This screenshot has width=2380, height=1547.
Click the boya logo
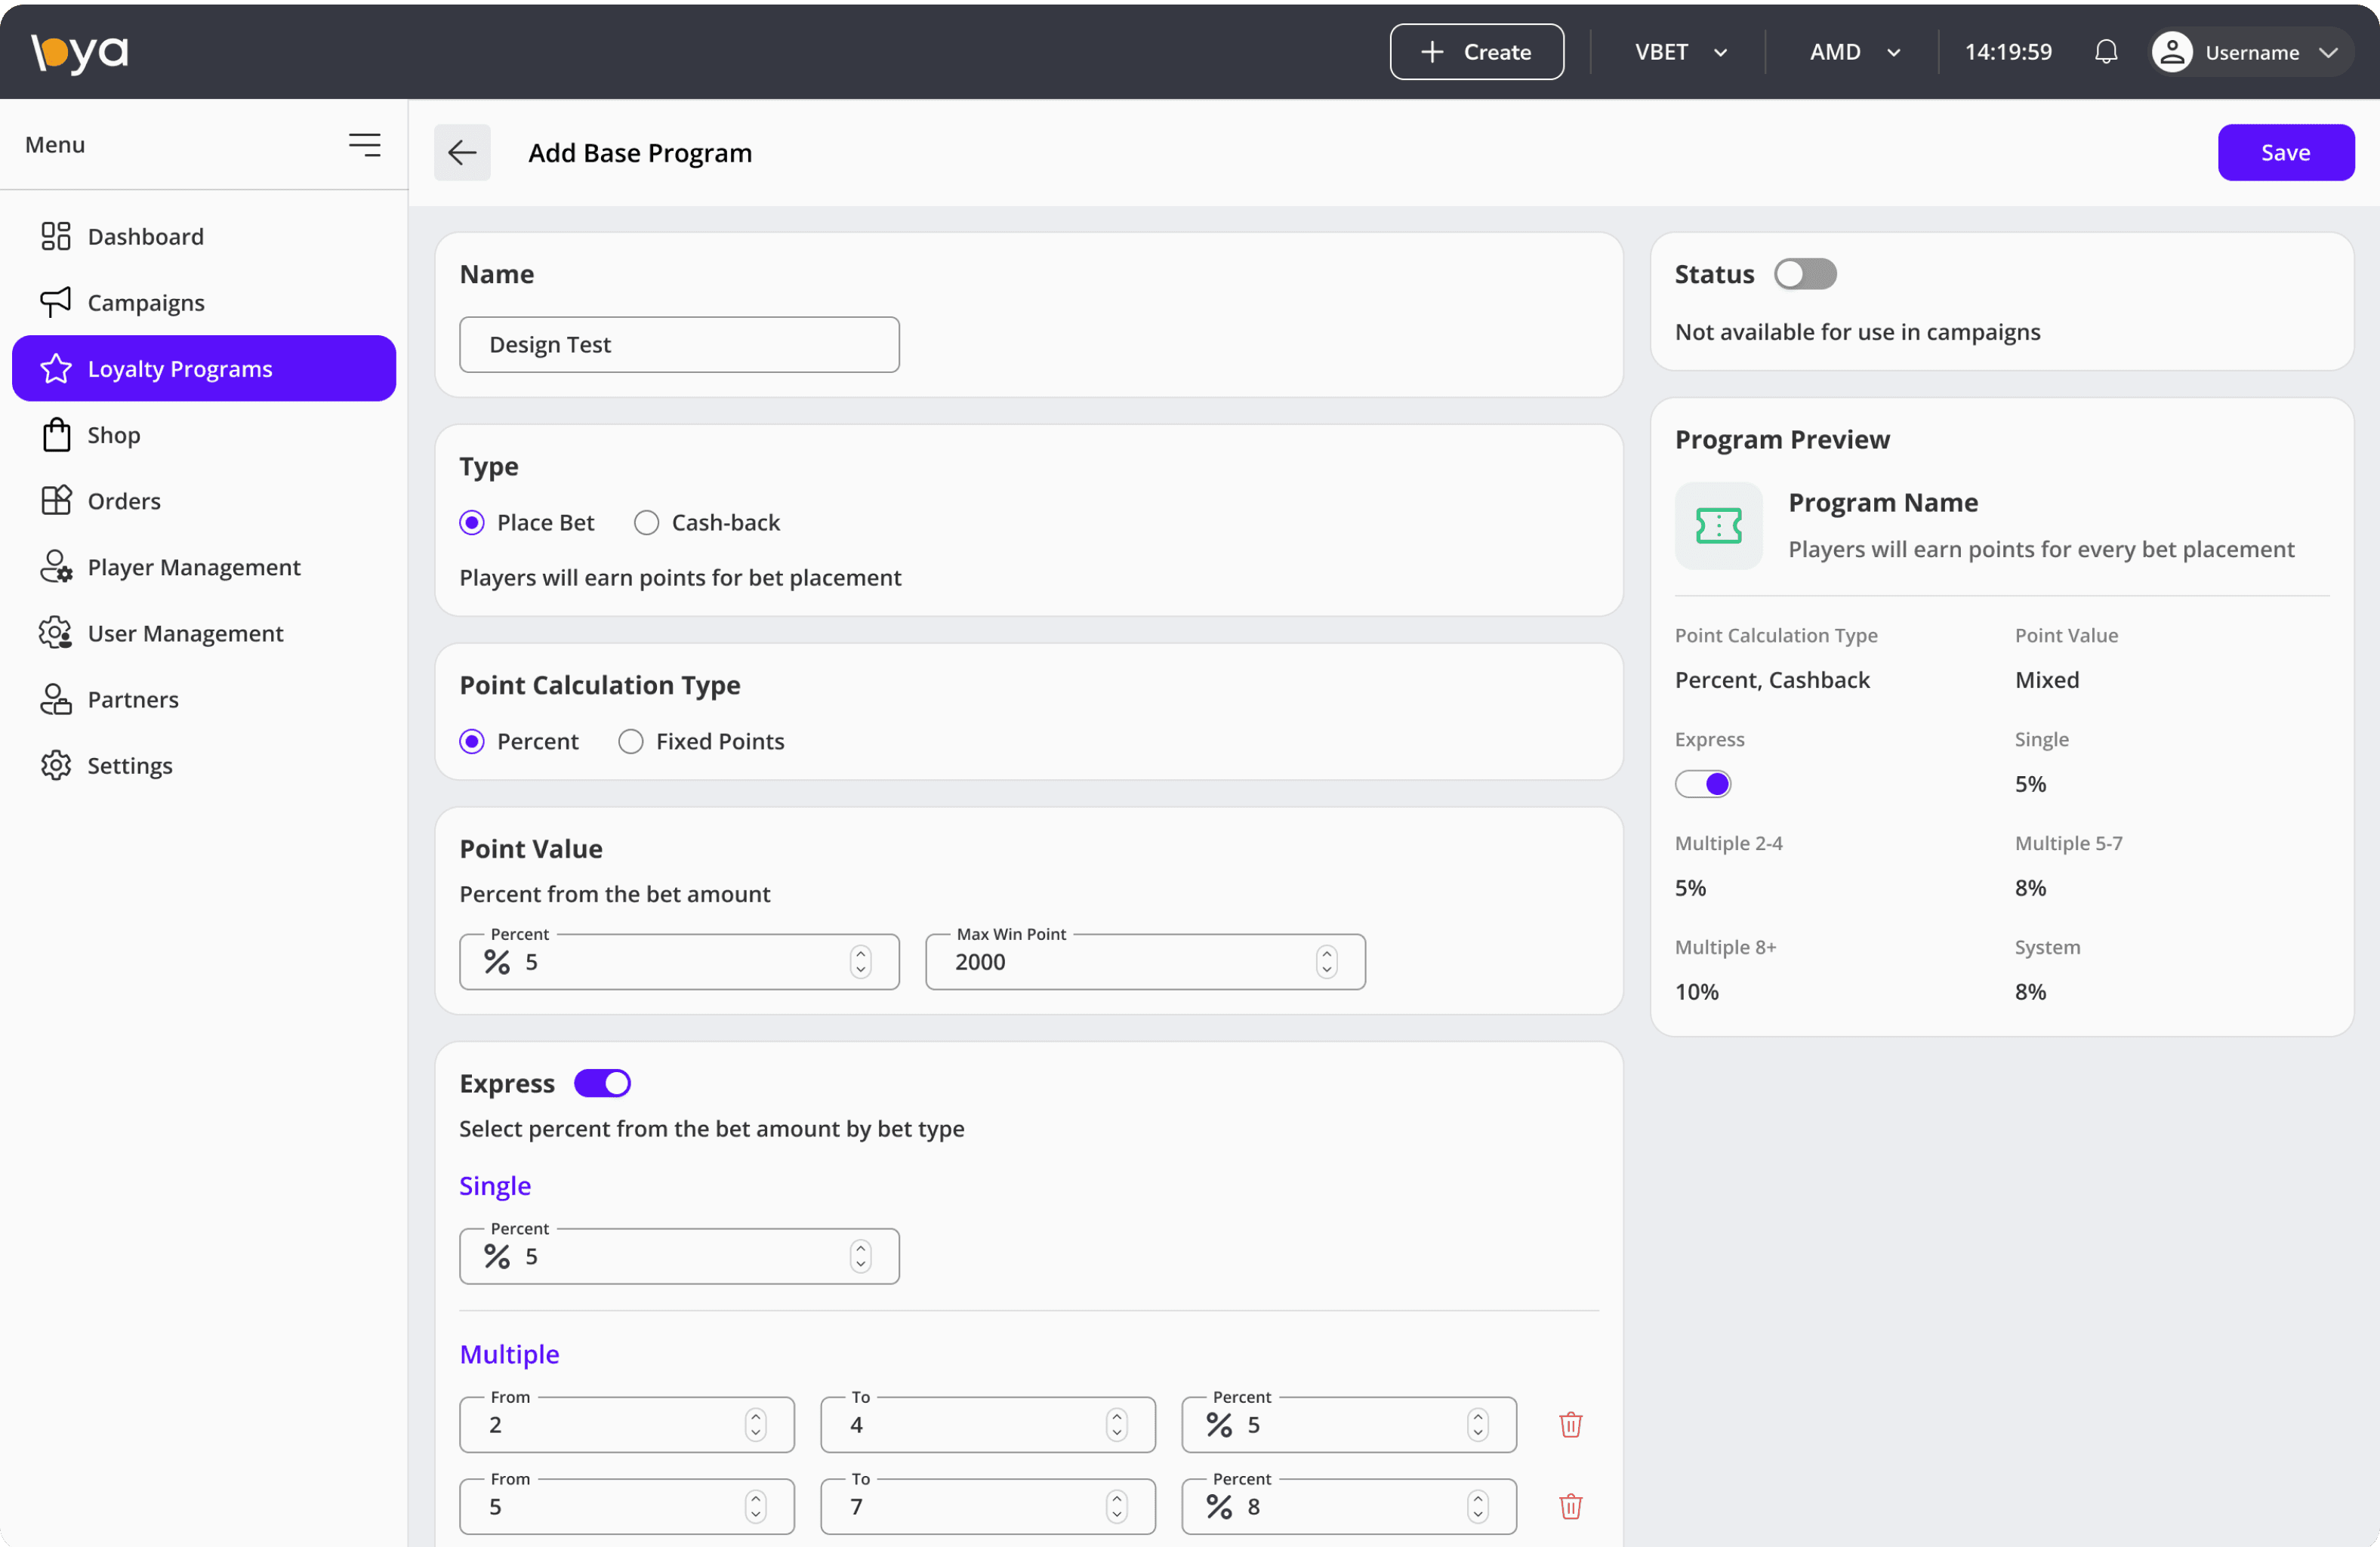[x=80, y=52]
